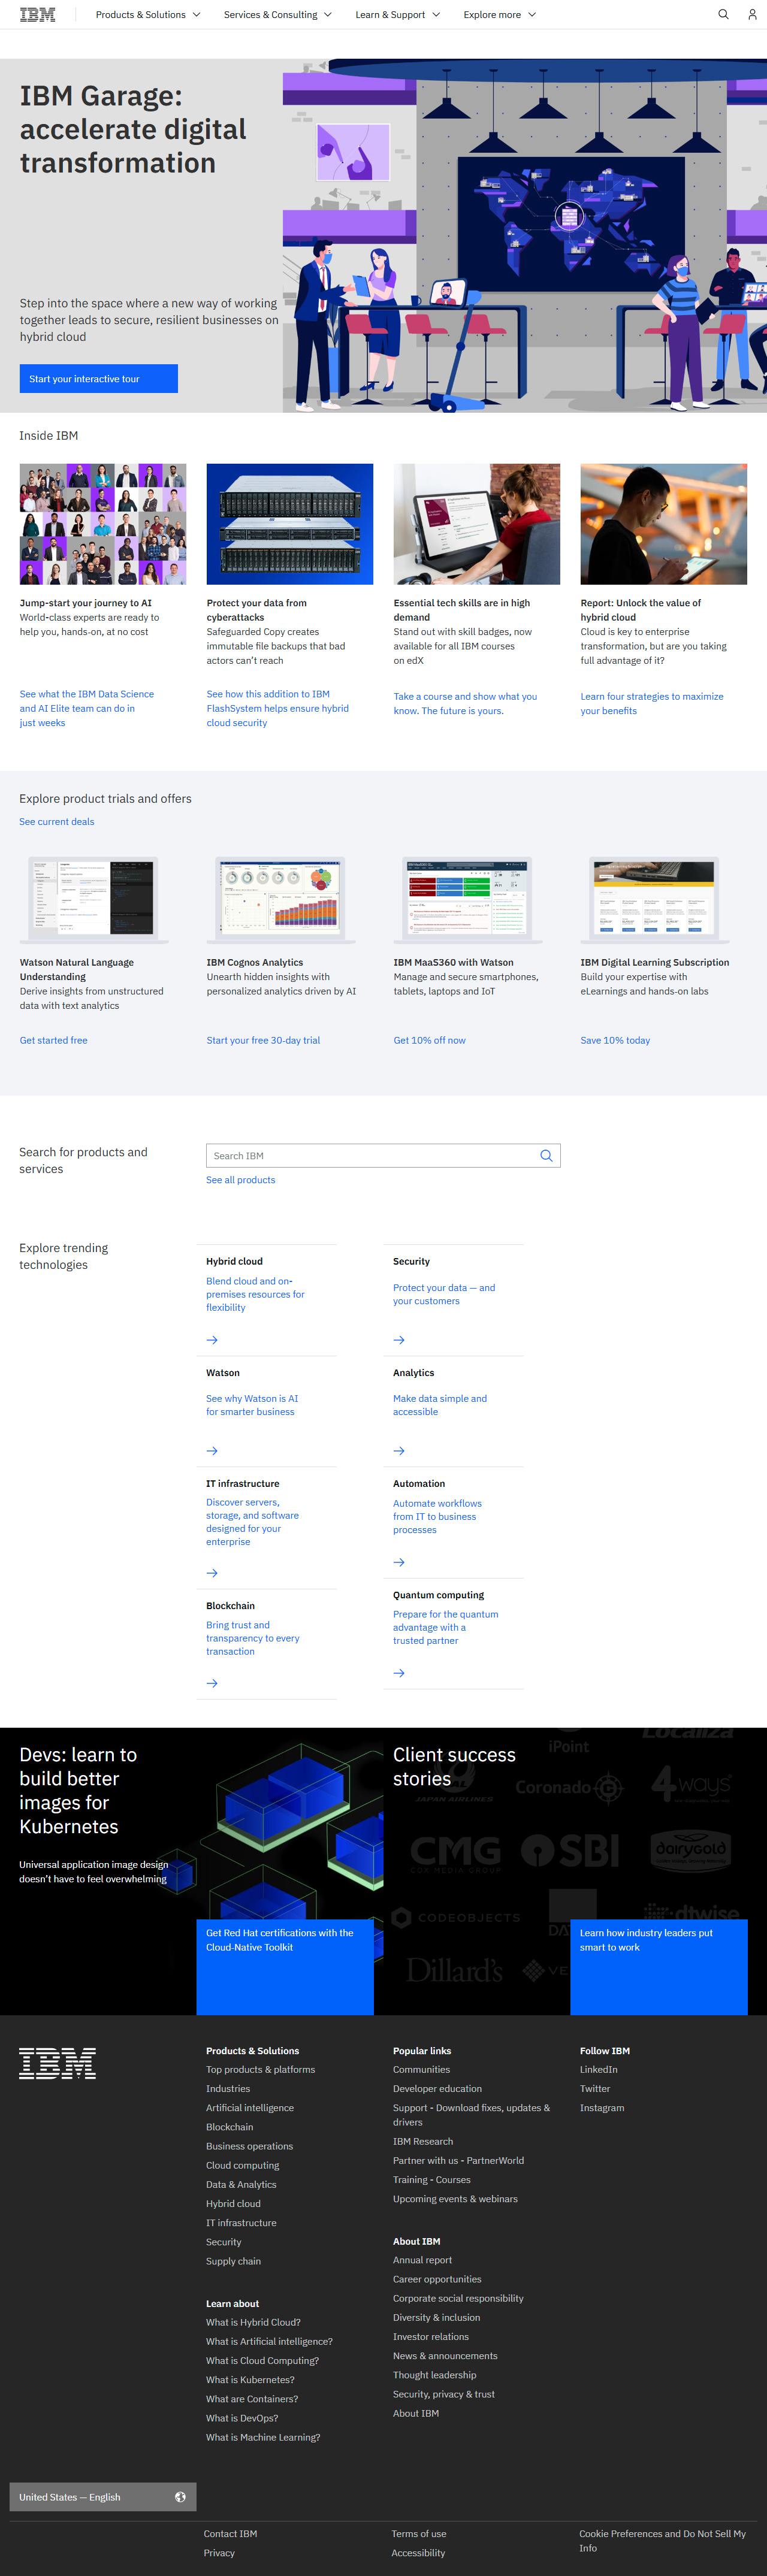
Task: Open the FlashSystem hybrid cloud security link
Action: [x=277, y=708]
